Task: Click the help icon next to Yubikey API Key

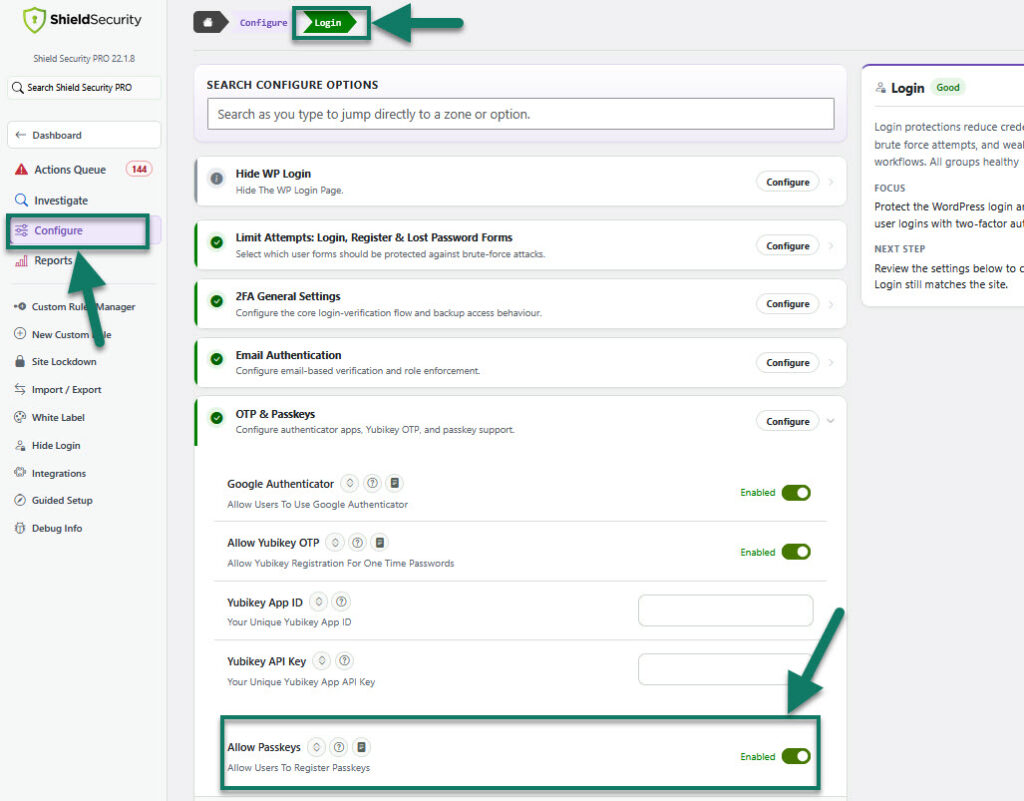Action: tap(344, 661)
